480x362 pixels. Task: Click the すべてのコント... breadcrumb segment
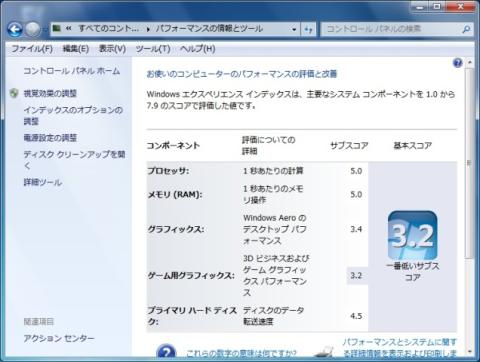[109, 29]
